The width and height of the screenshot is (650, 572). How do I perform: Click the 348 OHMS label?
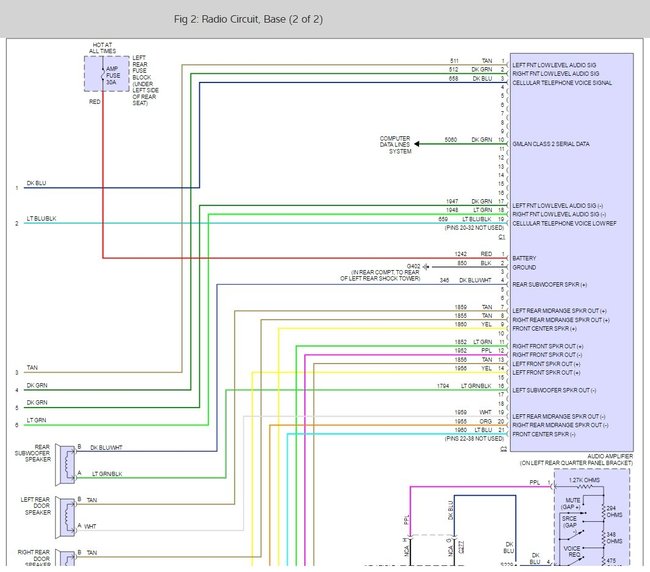pos(614,538)
